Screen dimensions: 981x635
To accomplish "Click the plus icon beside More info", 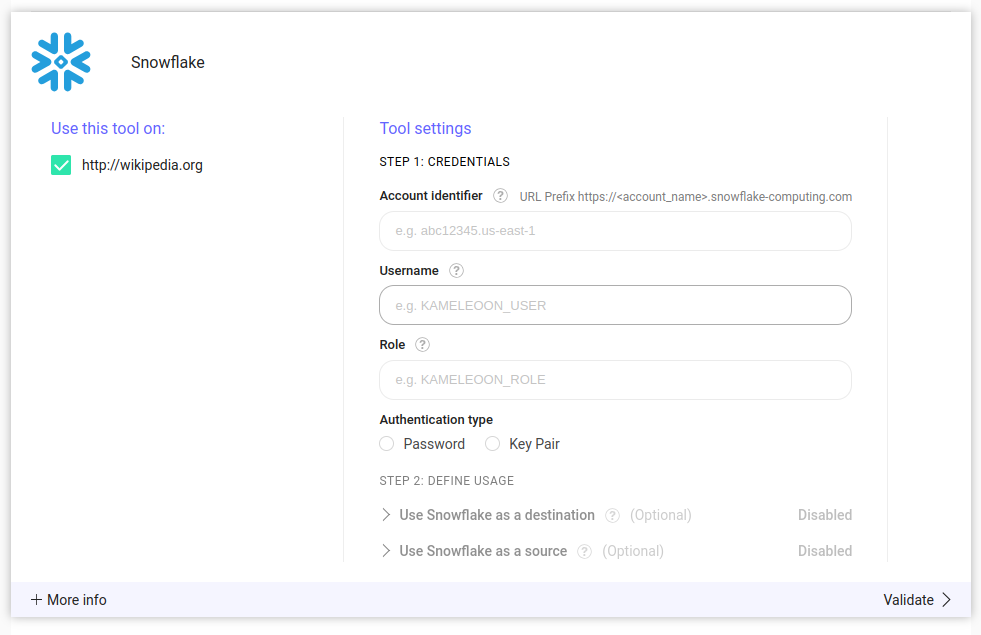I will [x=37, y=600].
